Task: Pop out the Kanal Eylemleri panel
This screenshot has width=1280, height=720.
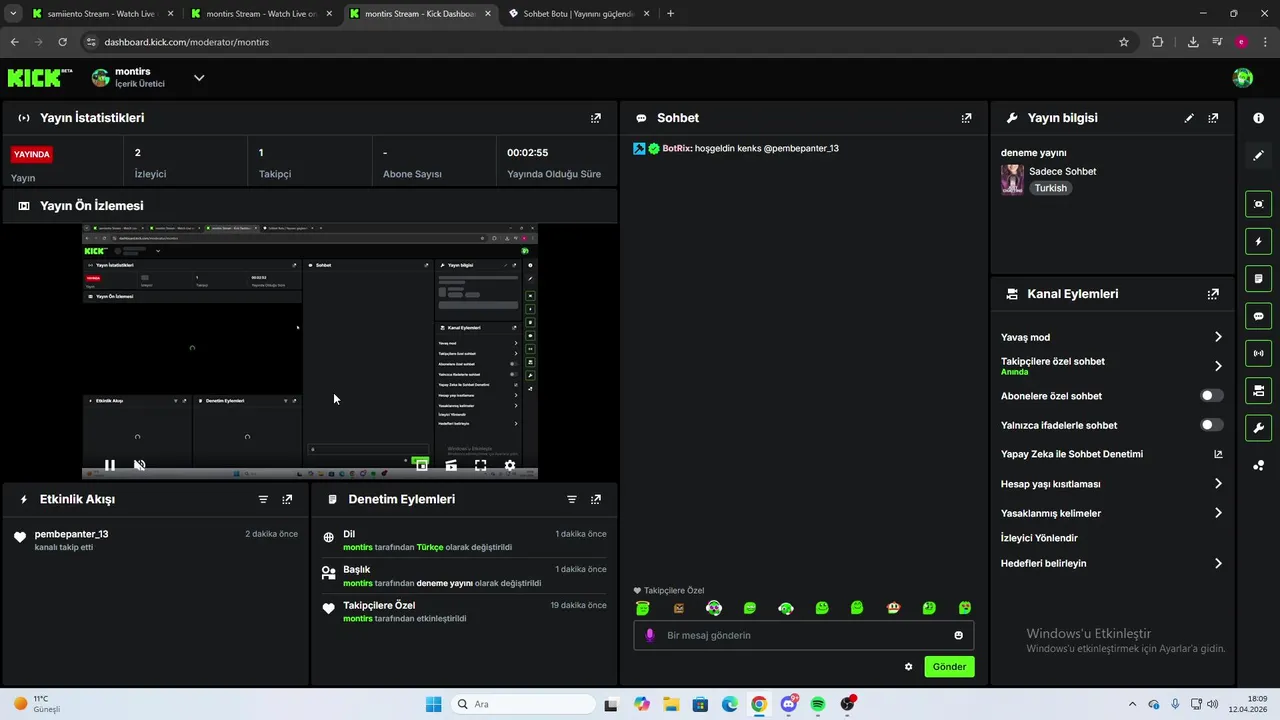Action: click(x=1213, y=294)
